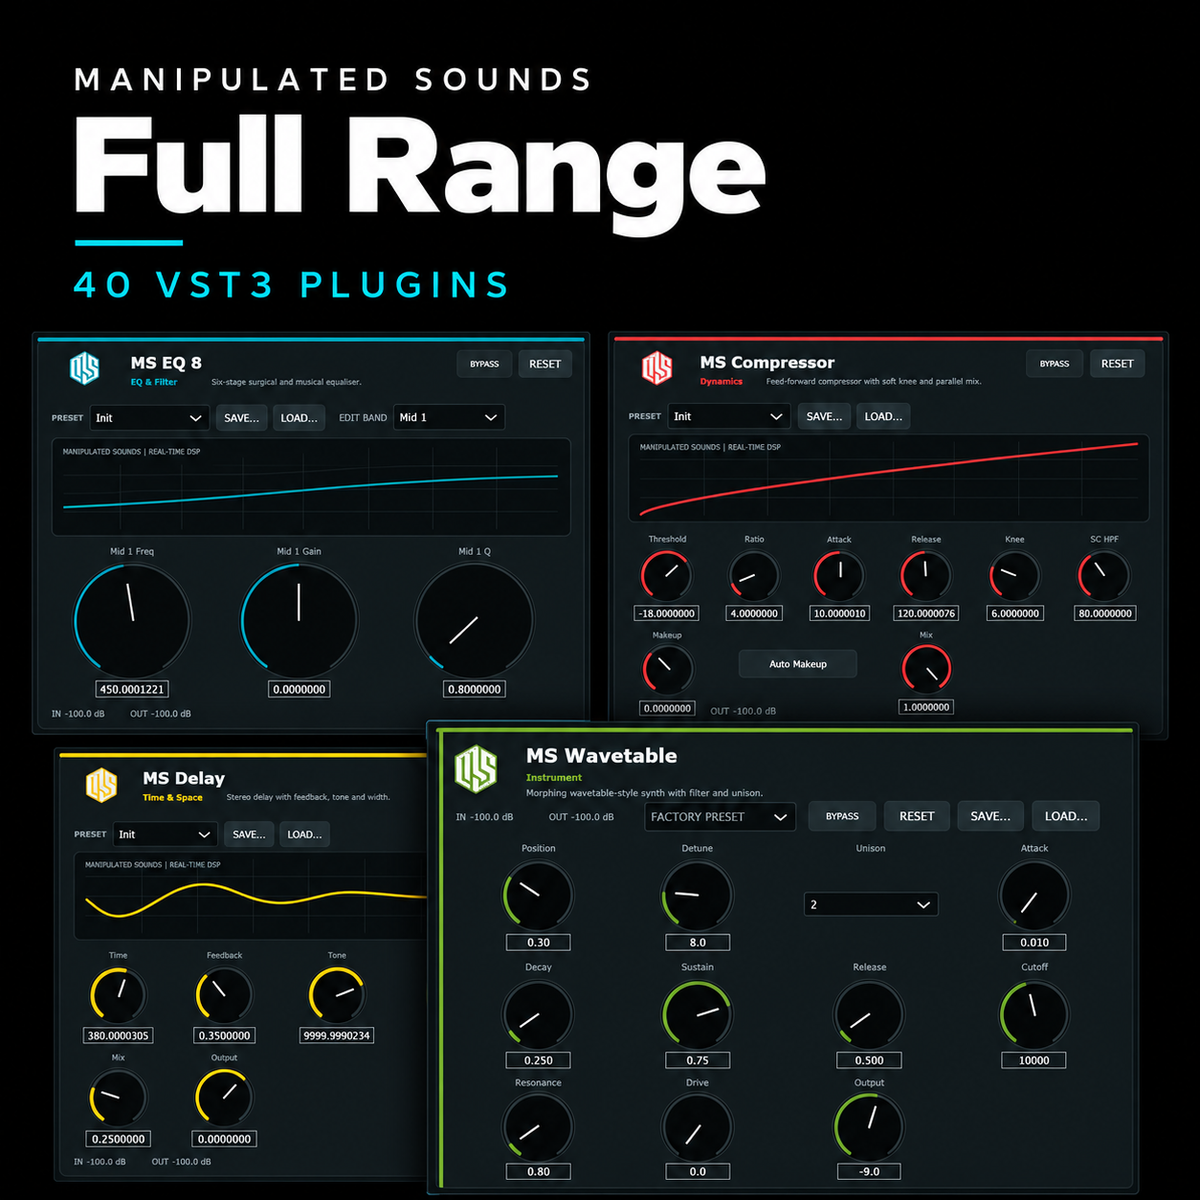Click the SC HPF knob
This screenshot has height=1200, width=1200.
1104,575
